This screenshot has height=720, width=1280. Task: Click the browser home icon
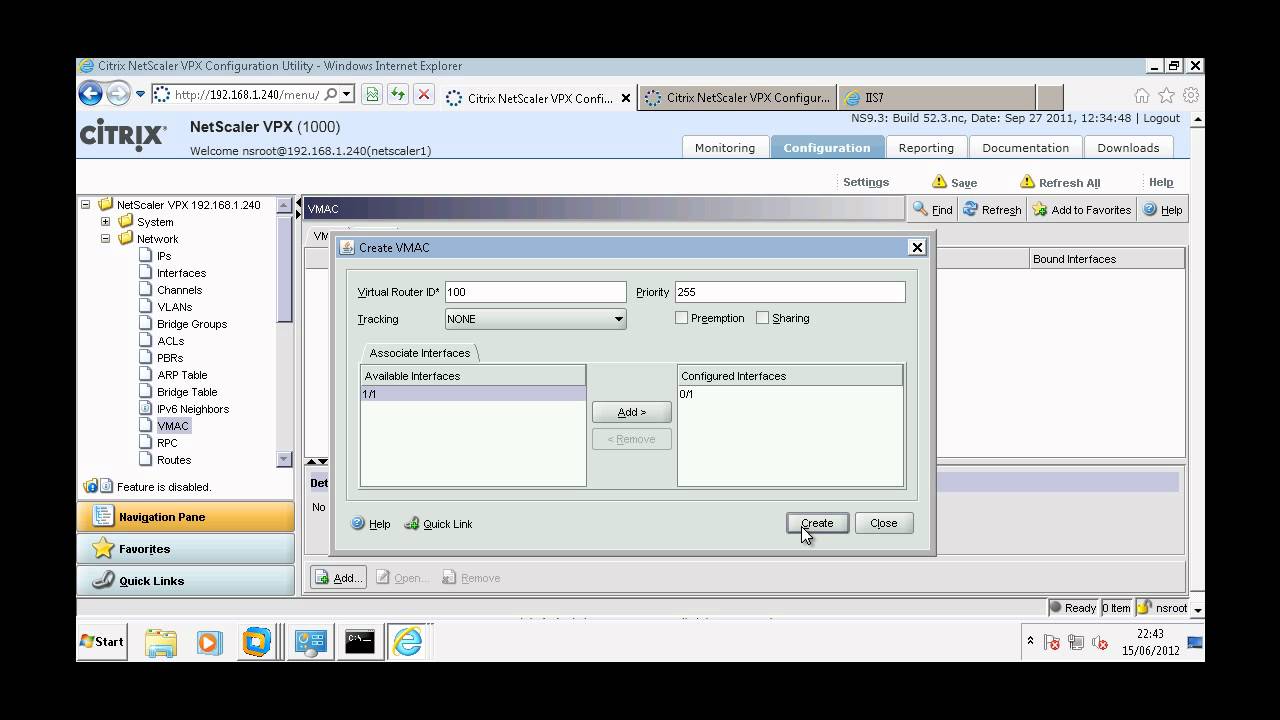pos(1142,96)
